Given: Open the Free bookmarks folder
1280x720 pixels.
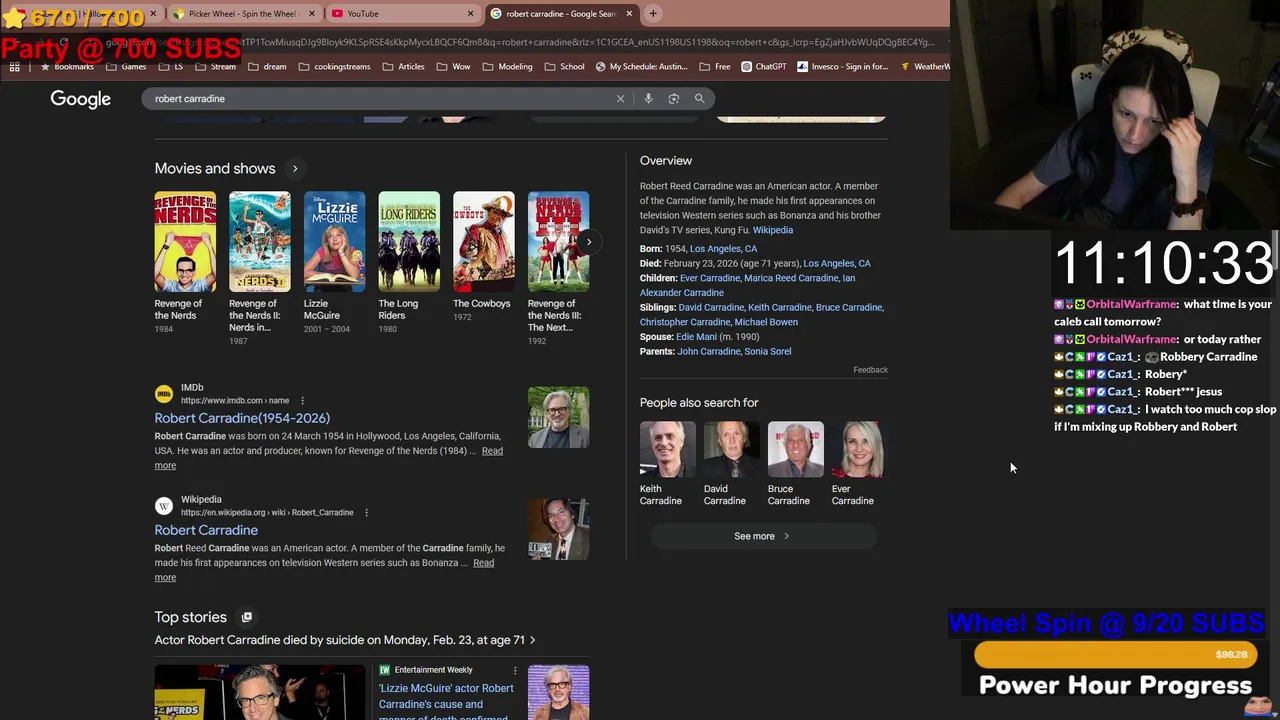Looking at the screenshot, I should (715, 67).
